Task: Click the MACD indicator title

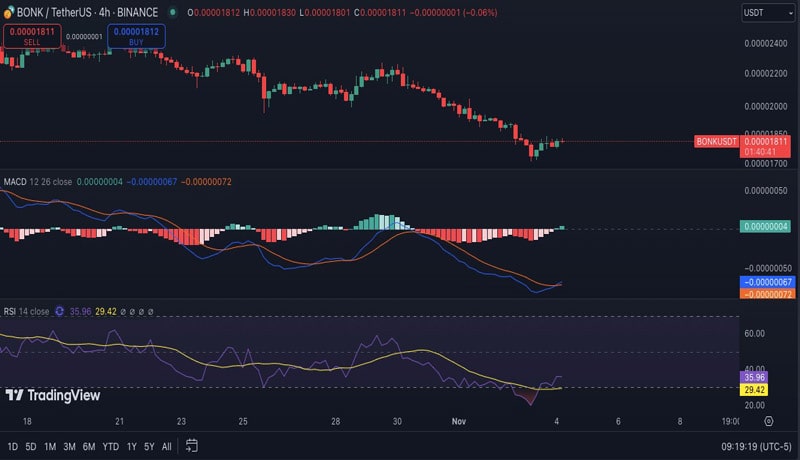Action: point(15,182)
